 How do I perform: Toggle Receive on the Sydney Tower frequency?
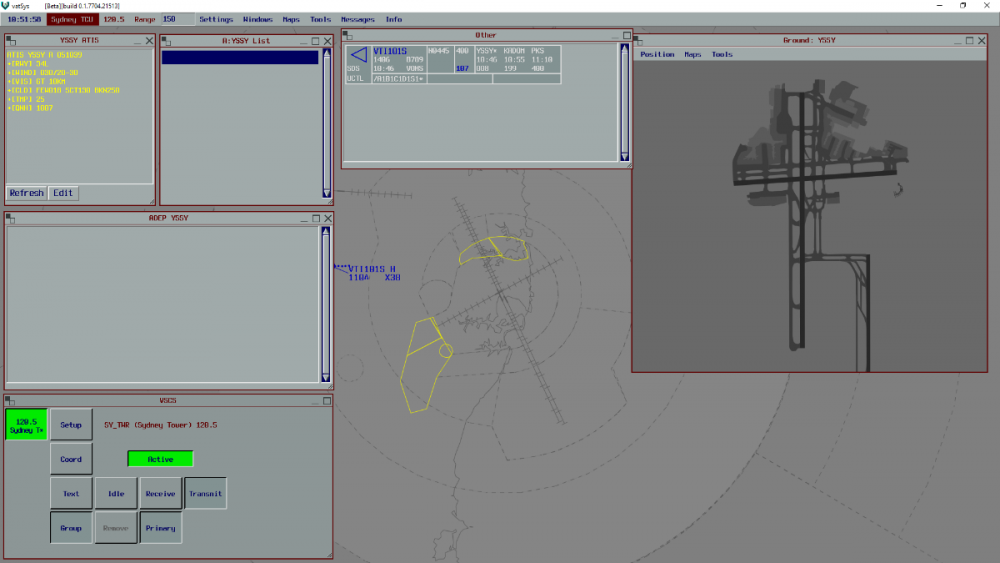pyautogui.click(x=160, y=493)
